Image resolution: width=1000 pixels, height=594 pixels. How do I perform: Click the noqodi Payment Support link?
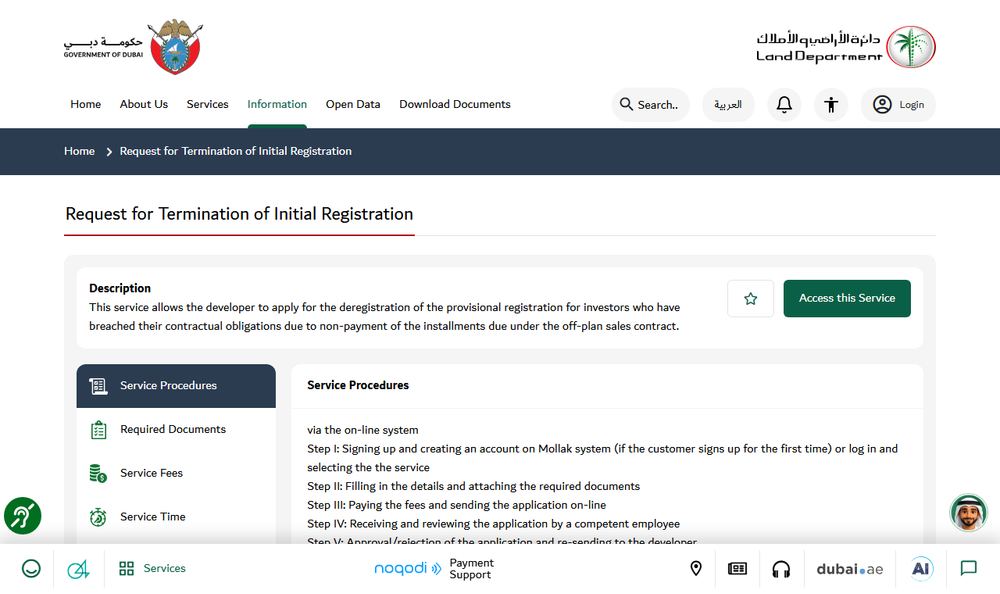[434, 568]
